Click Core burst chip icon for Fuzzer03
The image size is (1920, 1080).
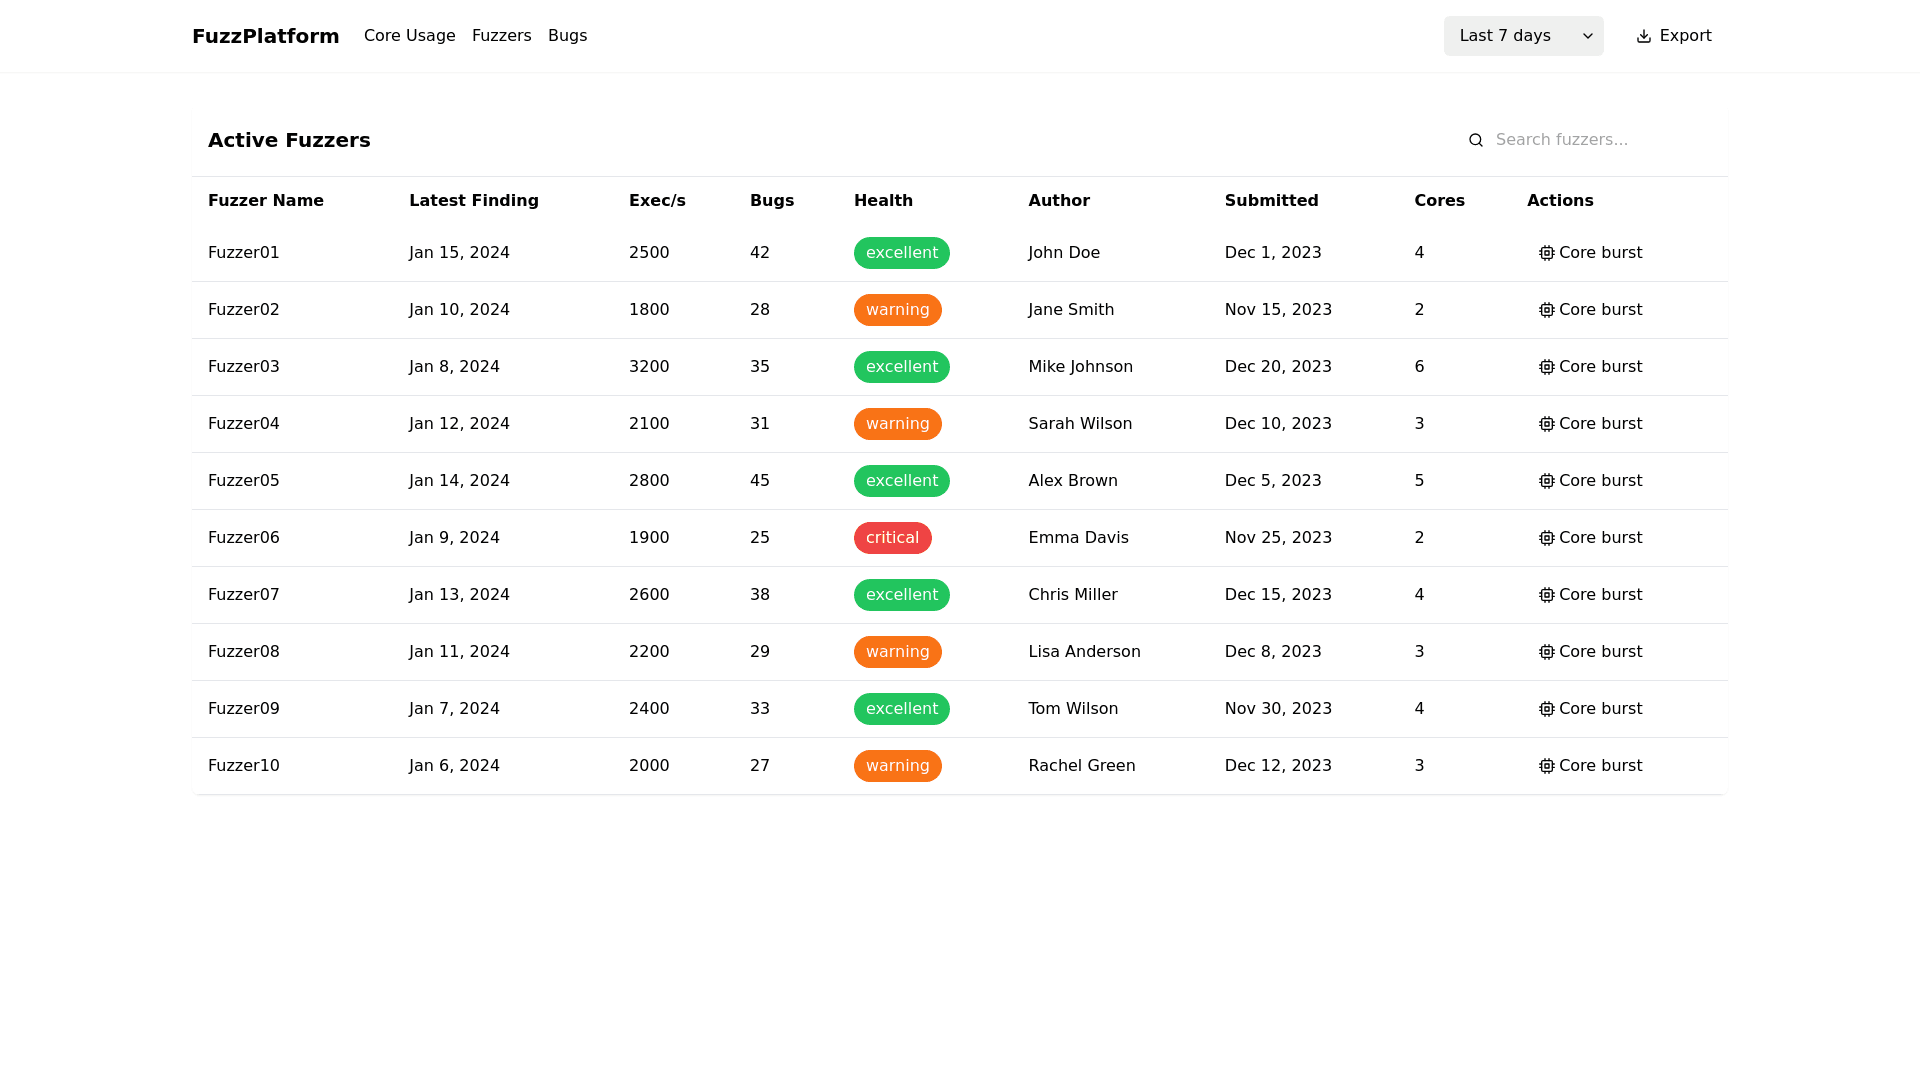[1546, 367]
